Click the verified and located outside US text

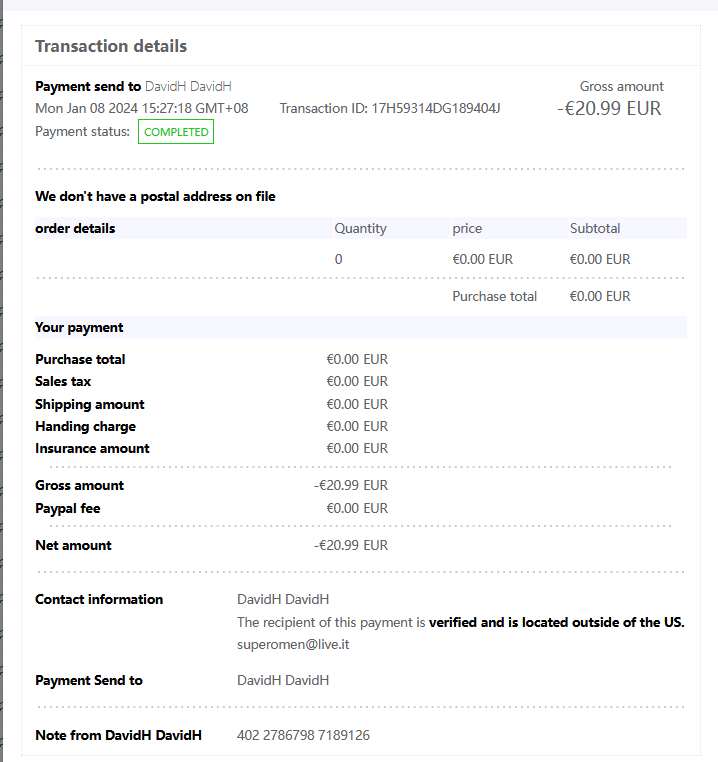point(557,623)
